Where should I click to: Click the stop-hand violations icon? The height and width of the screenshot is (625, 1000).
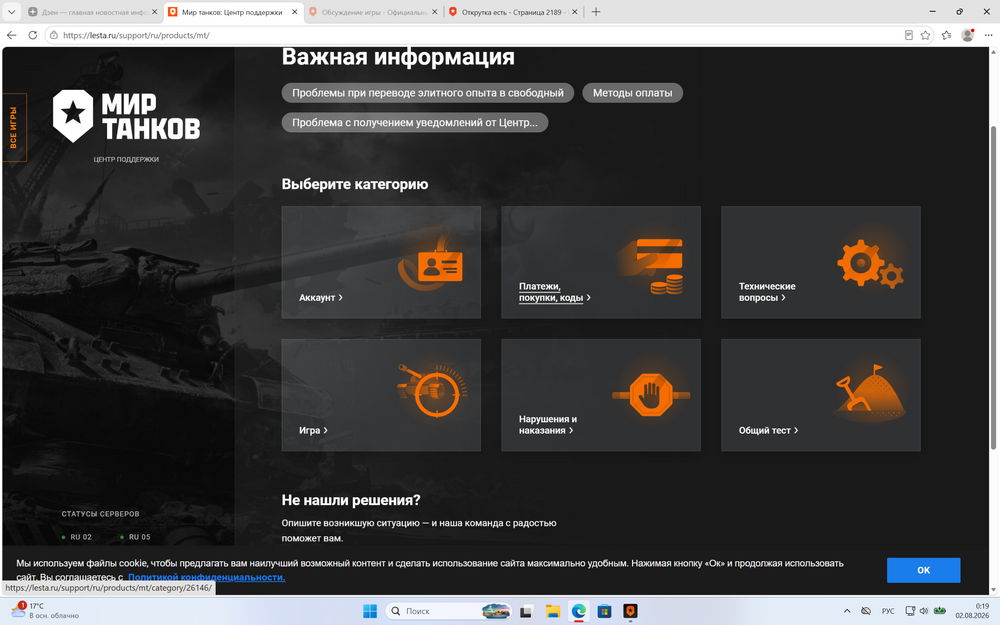(651, 395)
